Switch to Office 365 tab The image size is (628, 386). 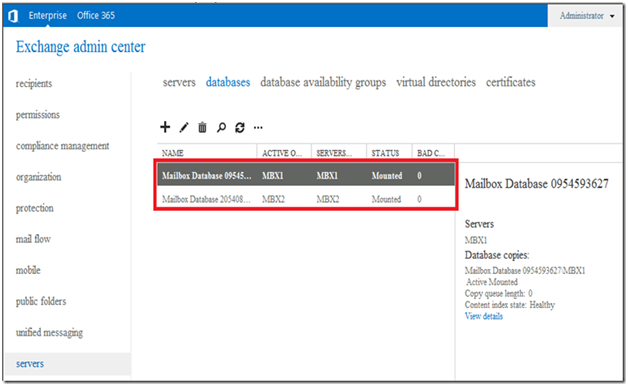pyautogui.click(x=96, y=16)
